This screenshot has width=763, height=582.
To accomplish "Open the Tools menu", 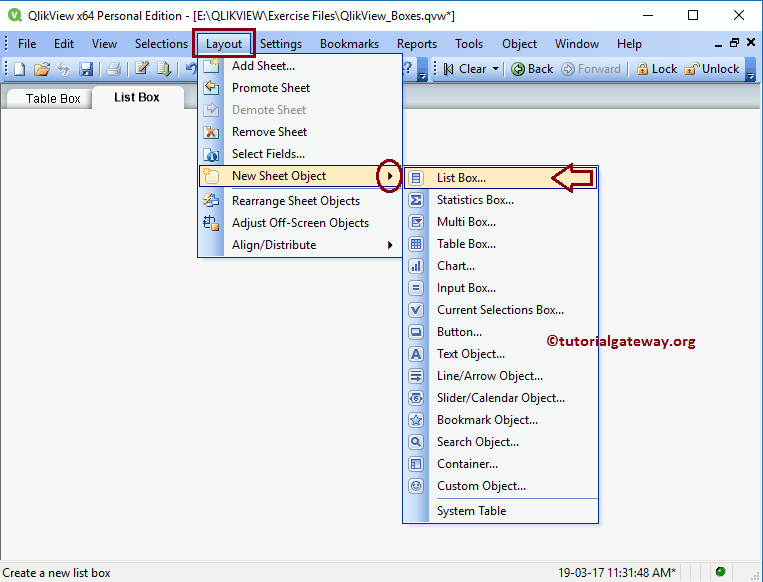I will [469, 44].
